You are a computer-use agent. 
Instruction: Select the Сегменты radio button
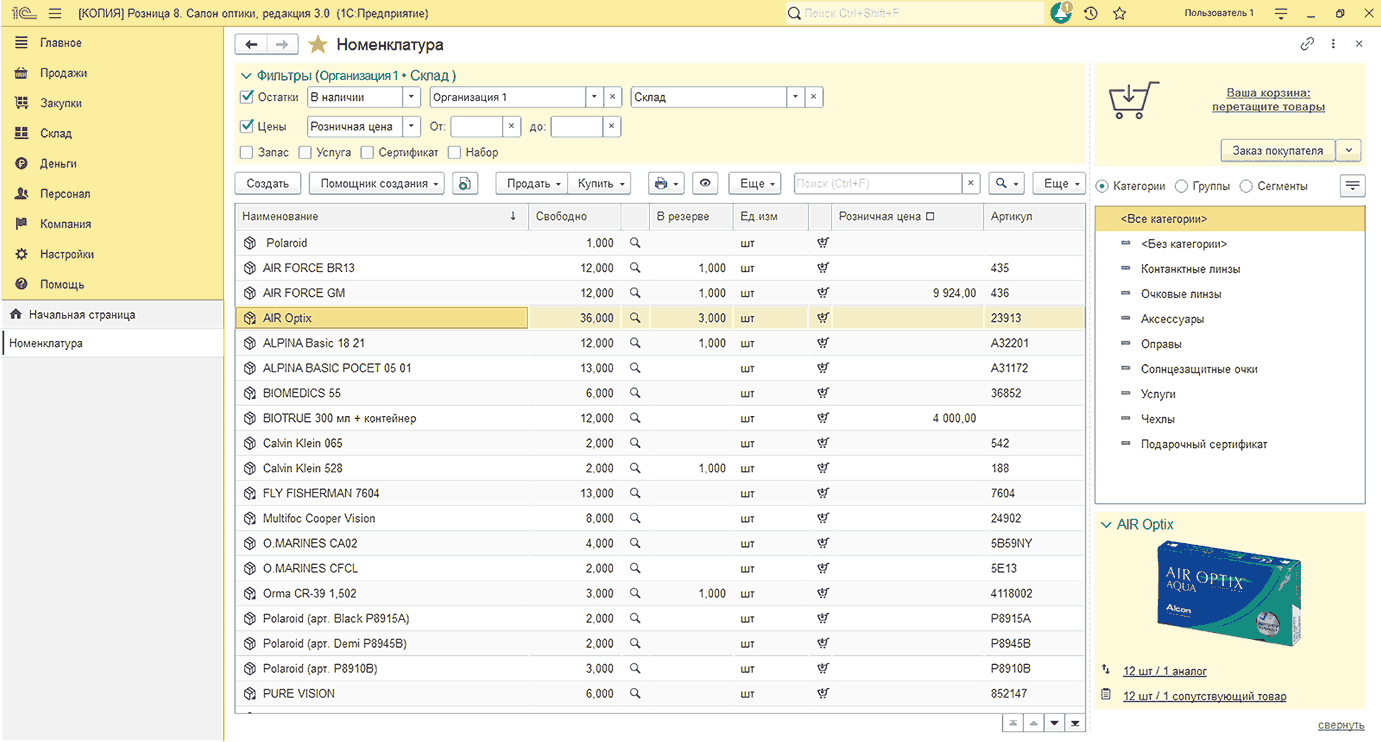(x=1246, y=186)
